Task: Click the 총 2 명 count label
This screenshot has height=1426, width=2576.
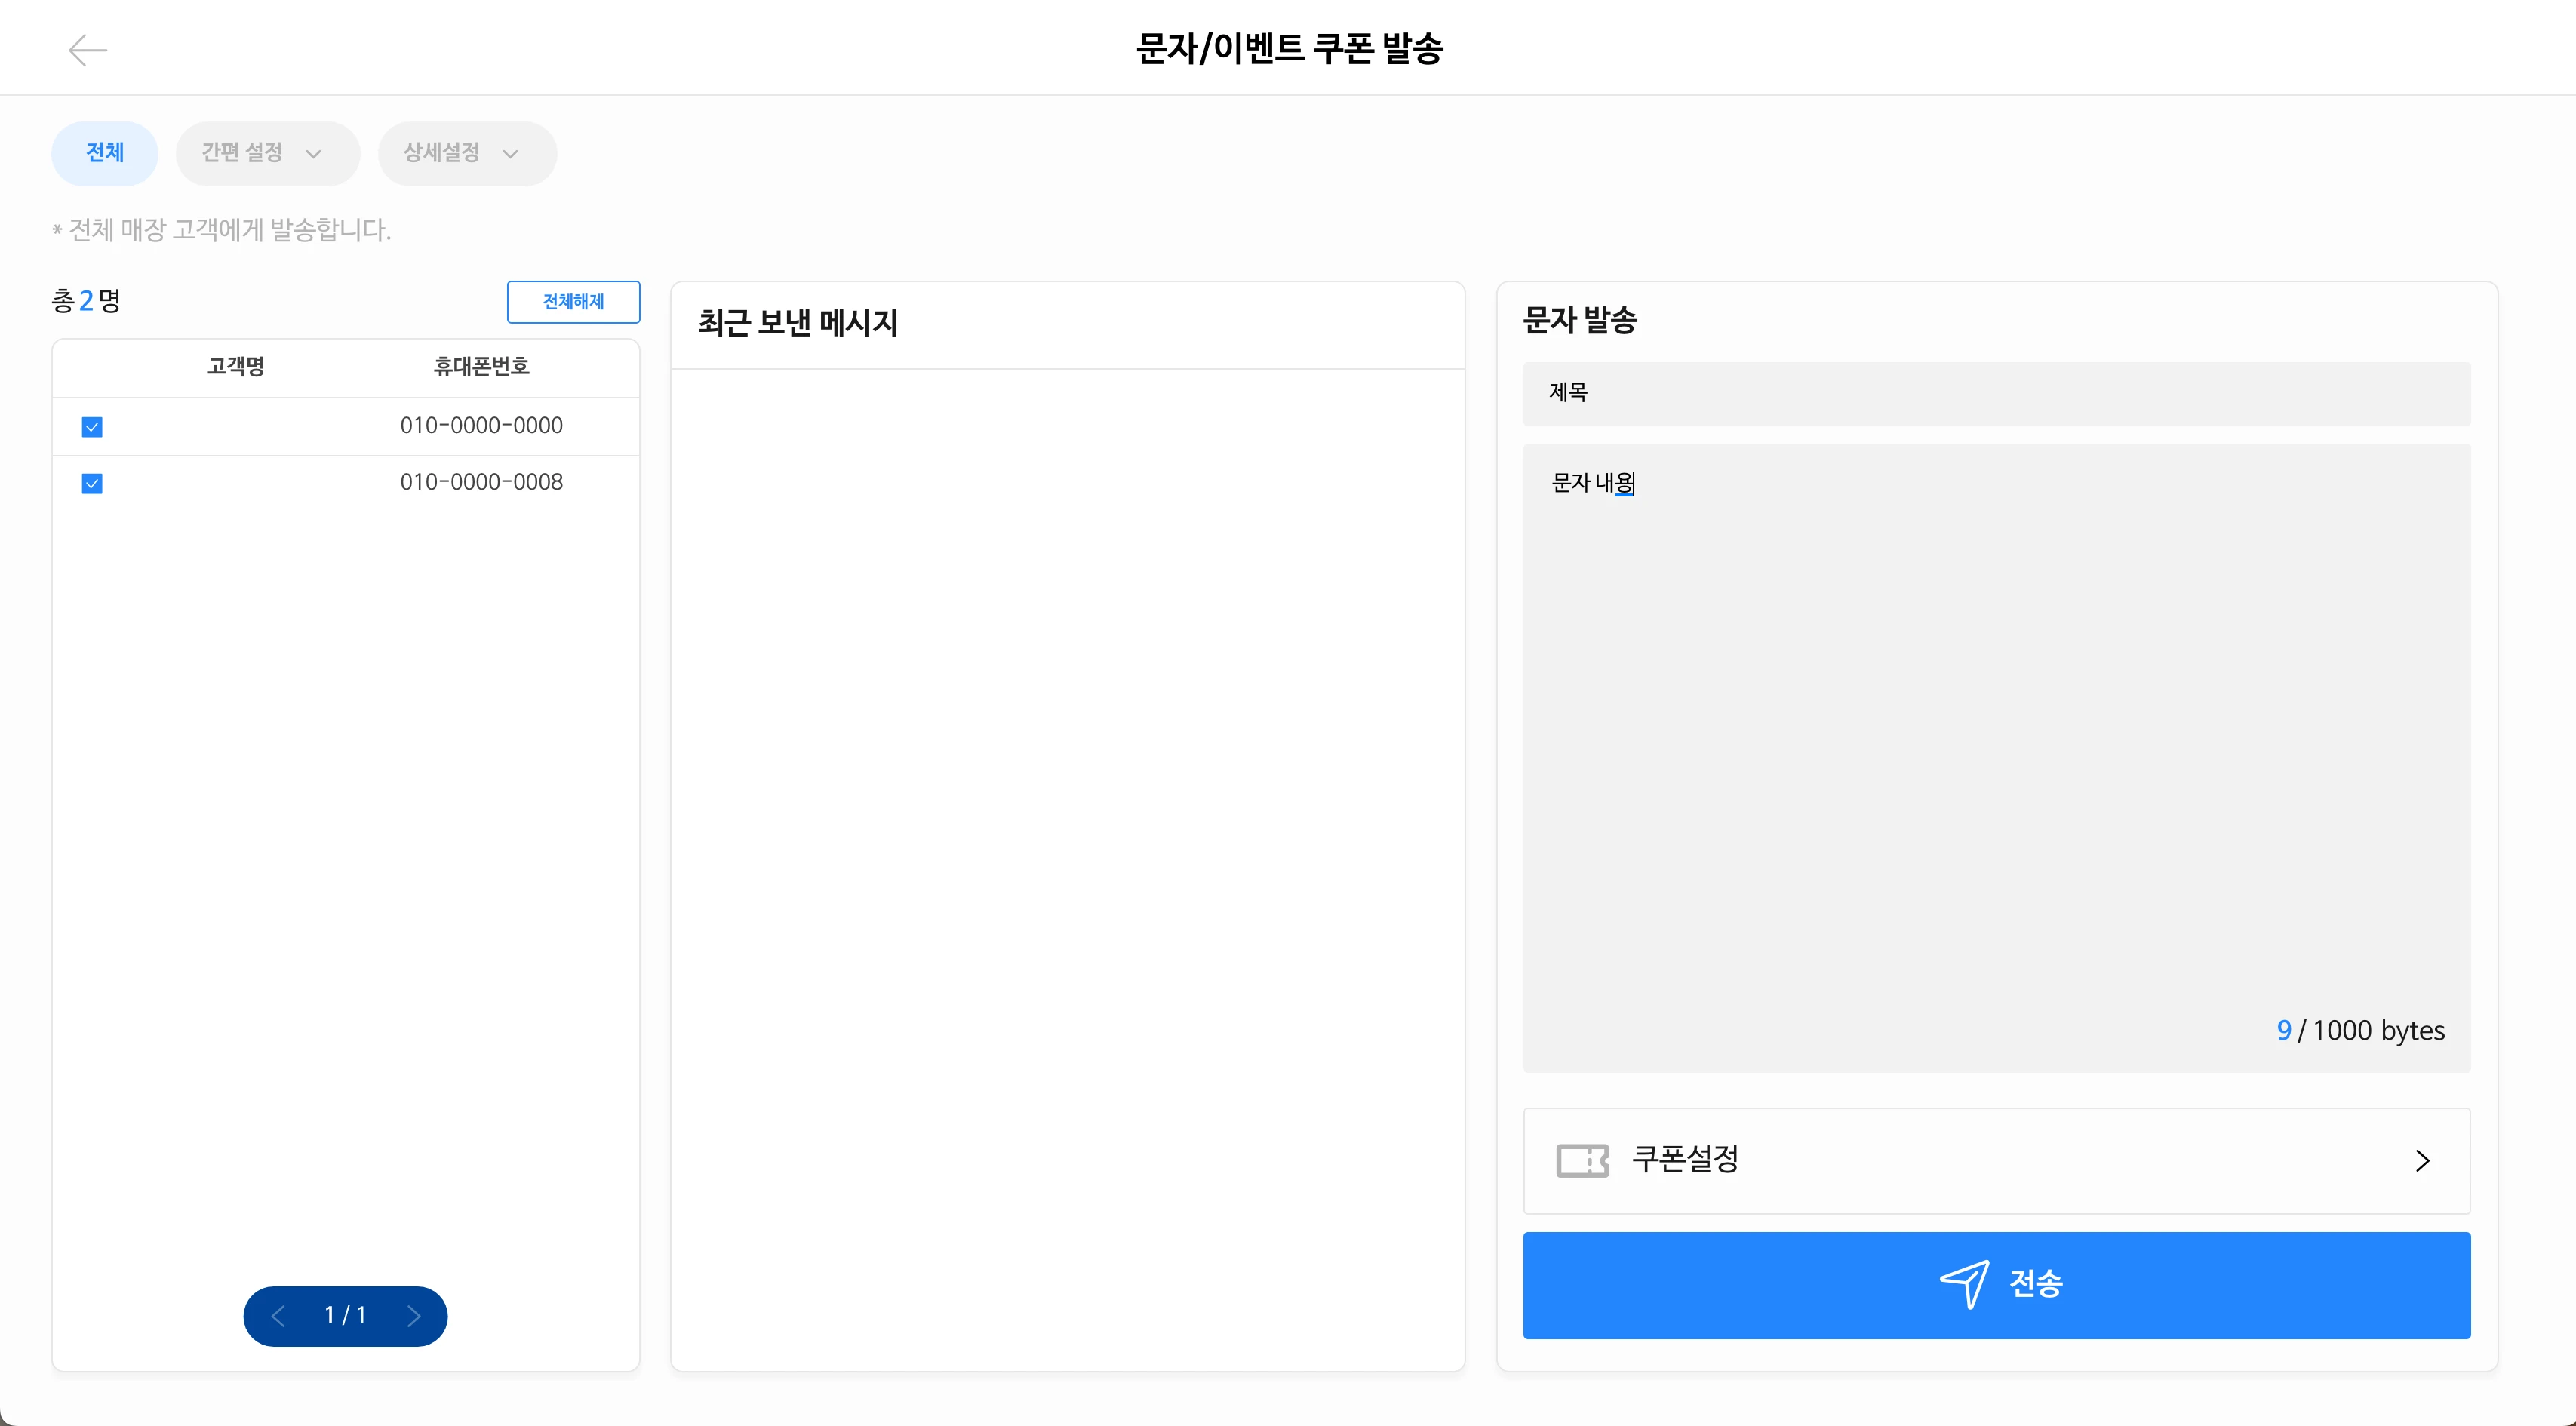Action: (86, 301)
